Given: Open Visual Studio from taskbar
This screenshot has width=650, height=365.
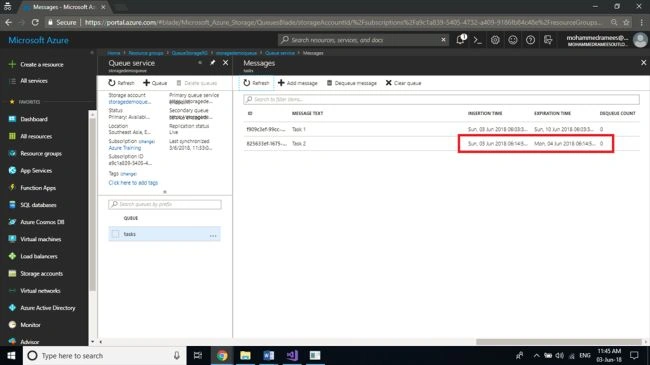Looking at the screenshot, I should click(292, 355).
